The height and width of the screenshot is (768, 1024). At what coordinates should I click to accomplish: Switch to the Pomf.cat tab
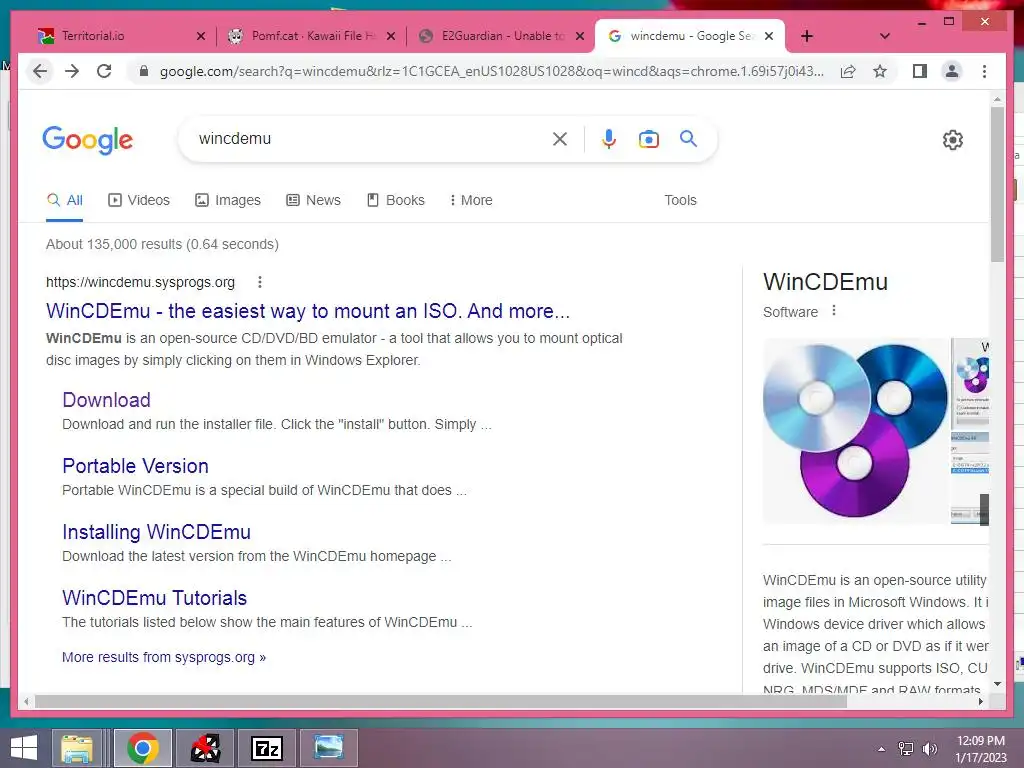click(x=312, y=36)
